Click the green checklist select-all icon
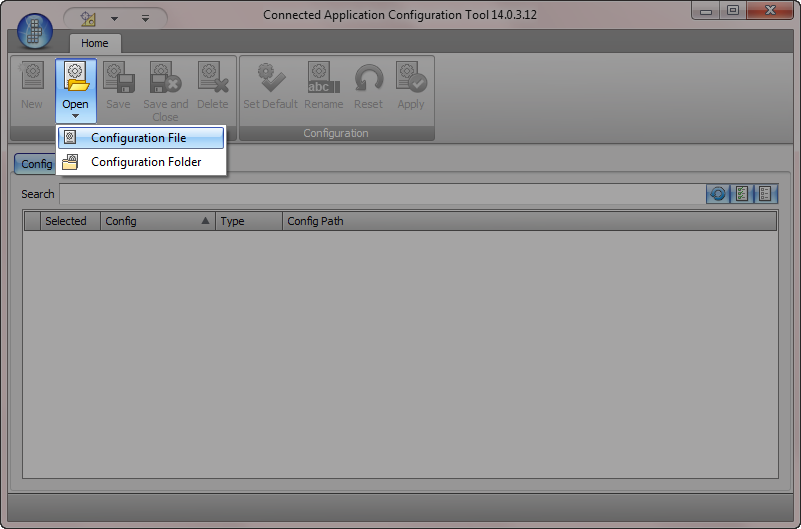Image resolution: width=801 pixels, height=529 pixels. 742,194
